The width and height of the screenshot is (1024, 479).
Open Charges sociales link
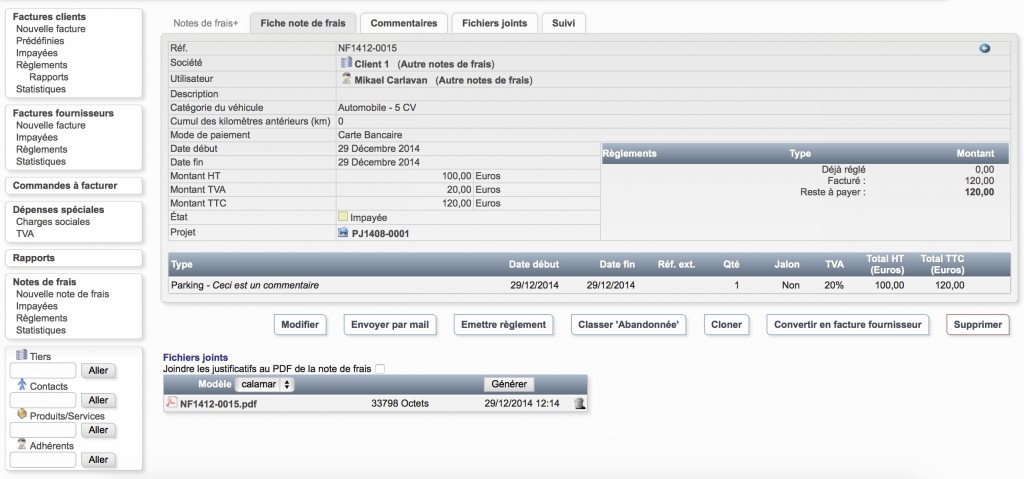[x=53, y=222]
